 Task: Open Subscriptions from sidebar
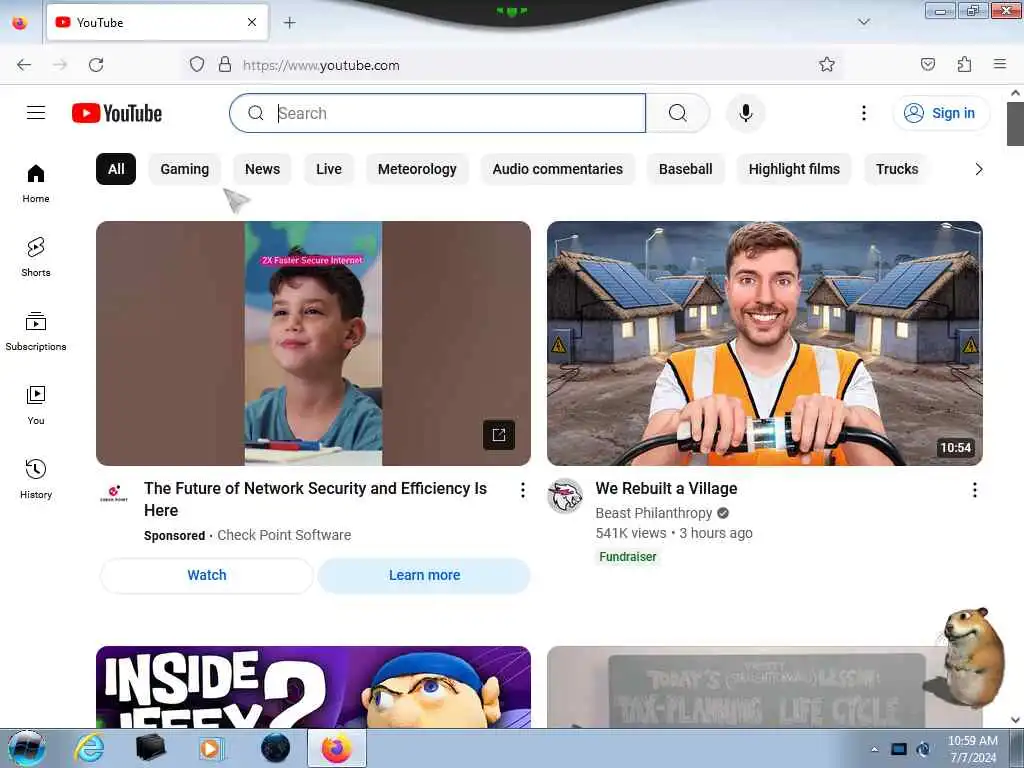coord(36,331)
